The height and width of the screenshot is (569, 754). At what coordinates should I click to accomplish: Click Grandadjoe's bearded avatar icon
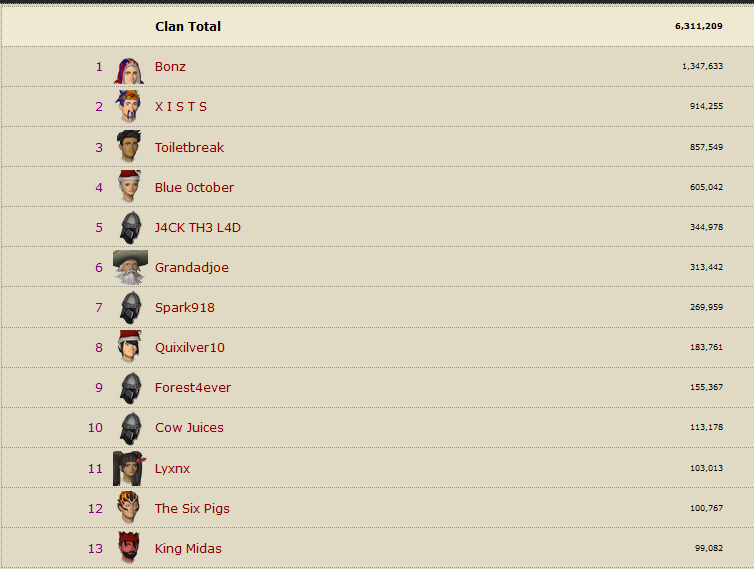point(130,267)
